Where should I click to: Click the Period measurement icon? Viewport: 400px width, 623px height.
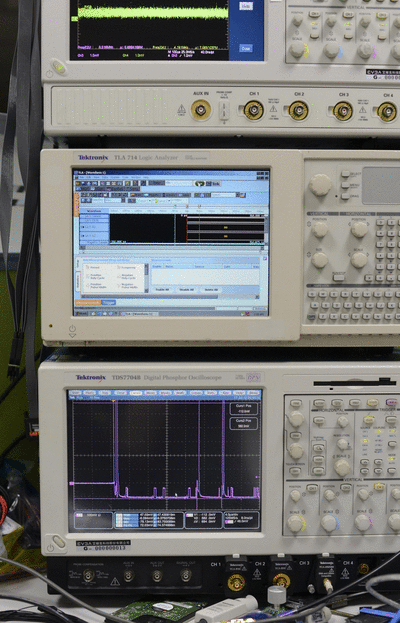click(88, 267)
